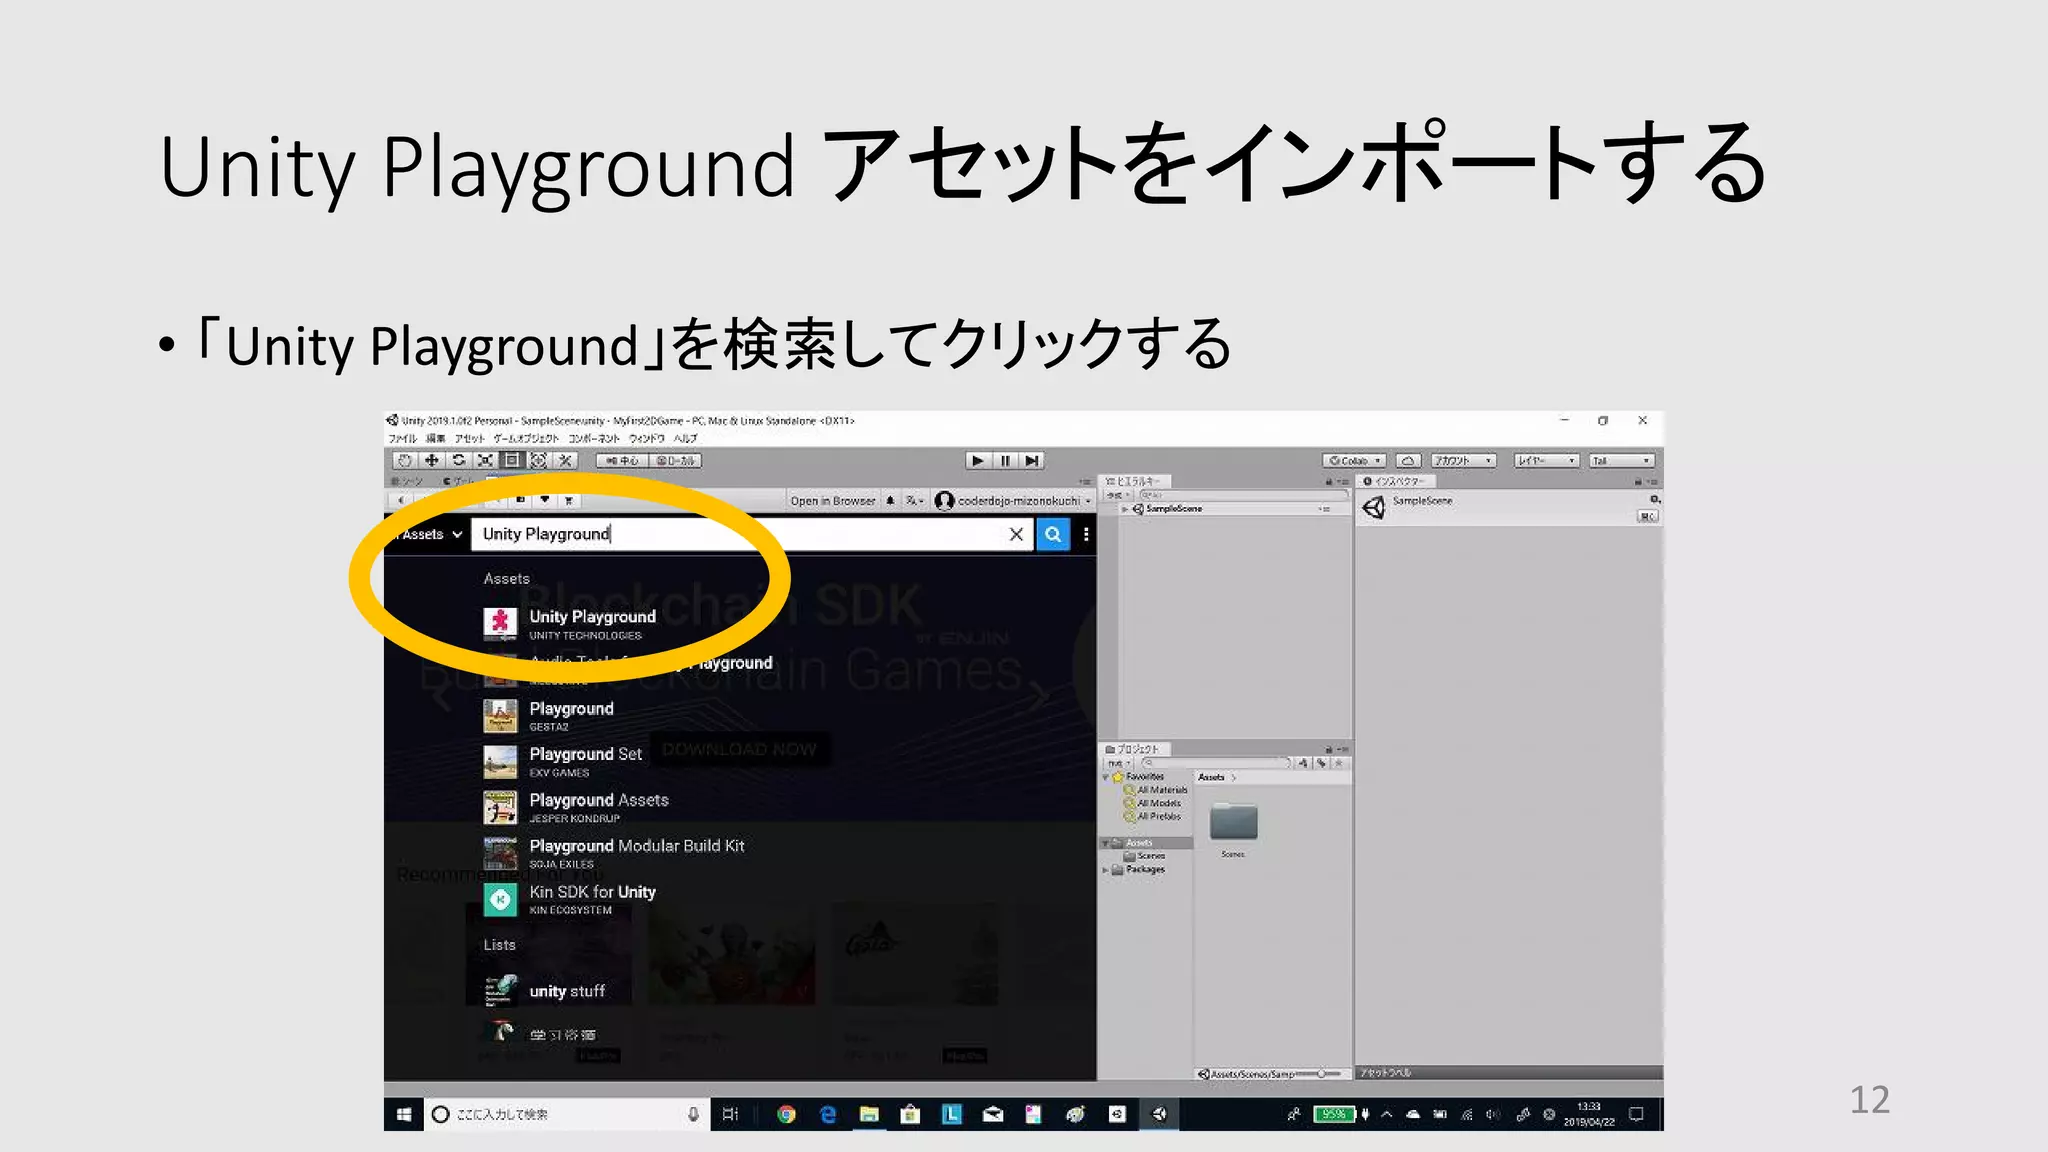
Task: Switch to the プロジェクト (Project) tab
Action: [1134, 749]
